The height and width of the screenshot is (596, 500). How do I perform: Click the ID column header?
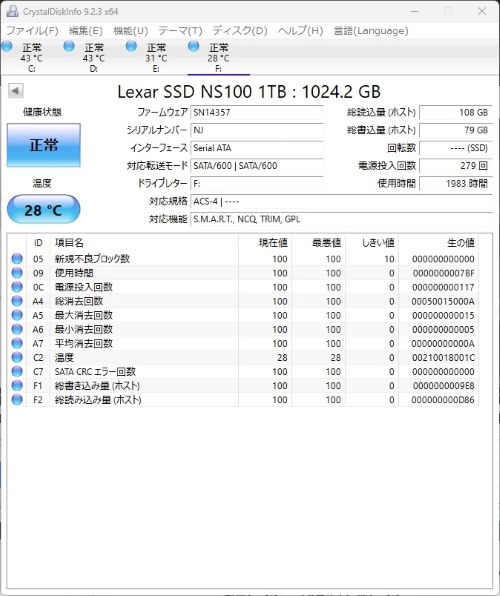pyautogui.click(x=38, y=243)
